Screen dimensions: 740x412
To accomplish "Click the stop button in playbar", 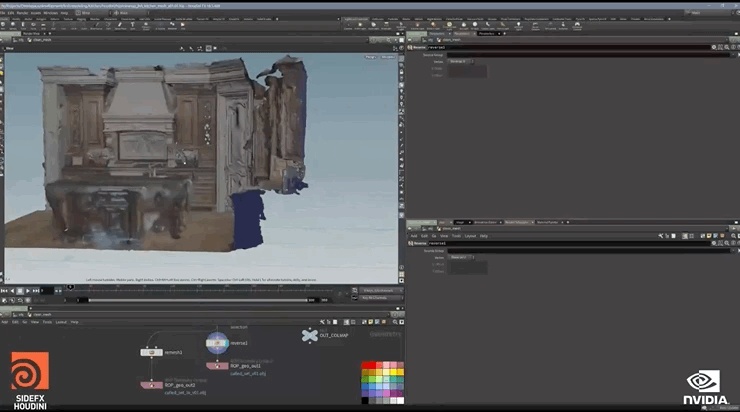I will coord(20,290).
